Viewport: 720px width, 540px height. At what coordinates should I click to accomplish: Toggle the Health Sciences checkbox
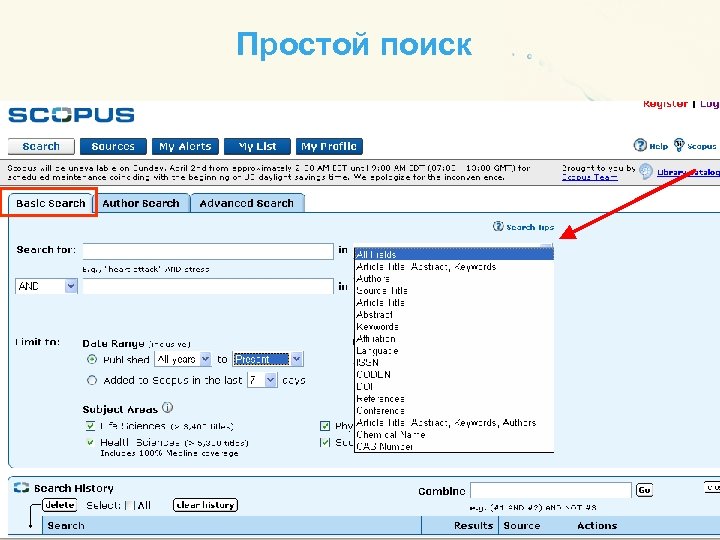click(x=90, y=442)
